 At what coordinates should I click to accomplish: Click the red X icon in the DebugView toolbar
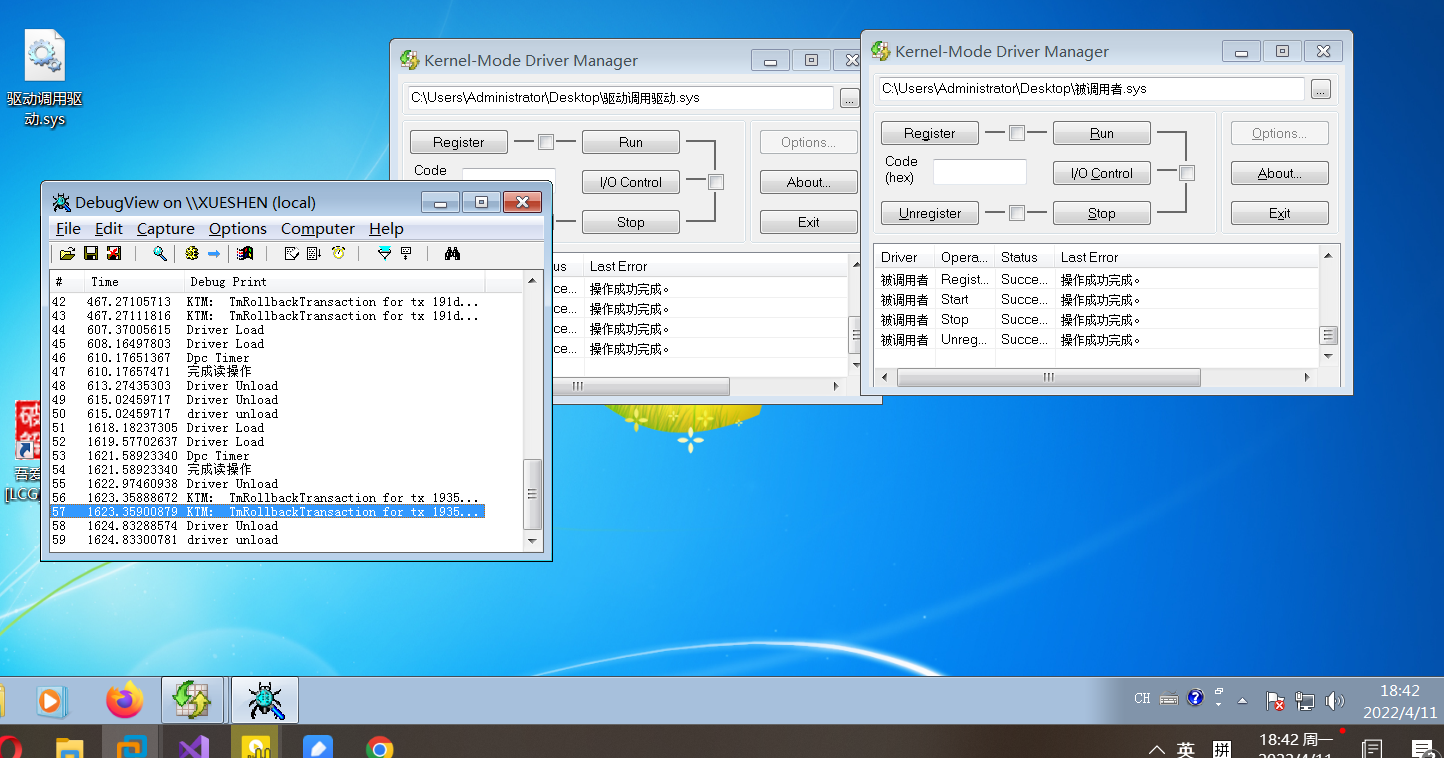pos(114,254)
